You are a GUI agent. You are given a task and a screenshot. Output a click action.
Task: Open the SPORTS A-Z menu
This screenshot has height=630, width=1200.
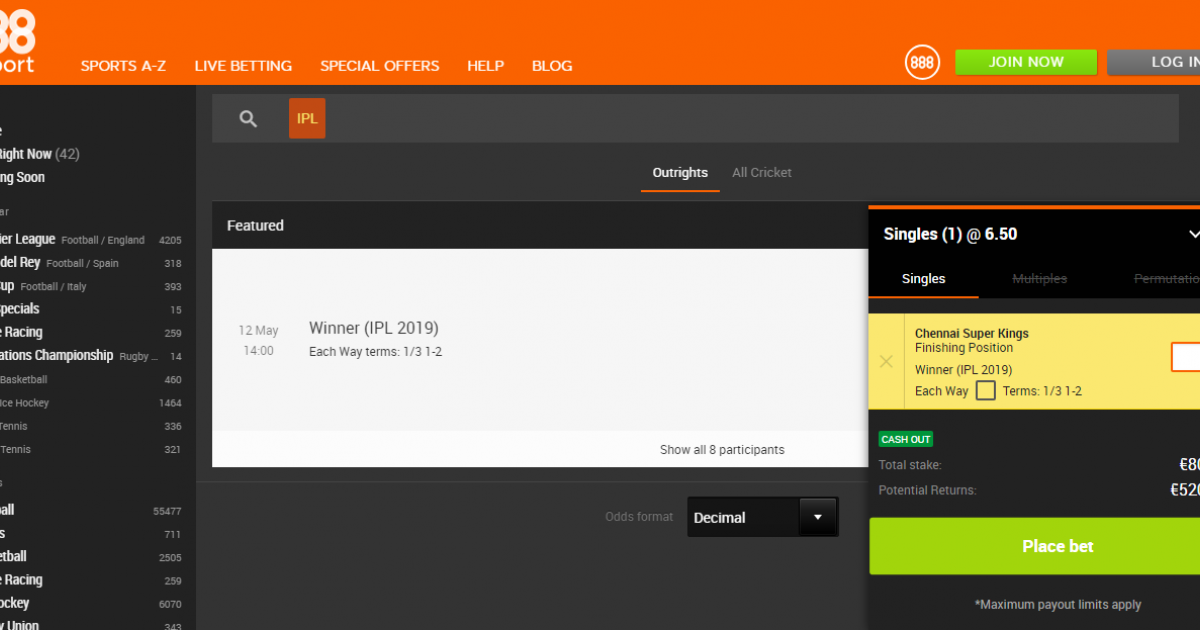[x=123, y=66]
